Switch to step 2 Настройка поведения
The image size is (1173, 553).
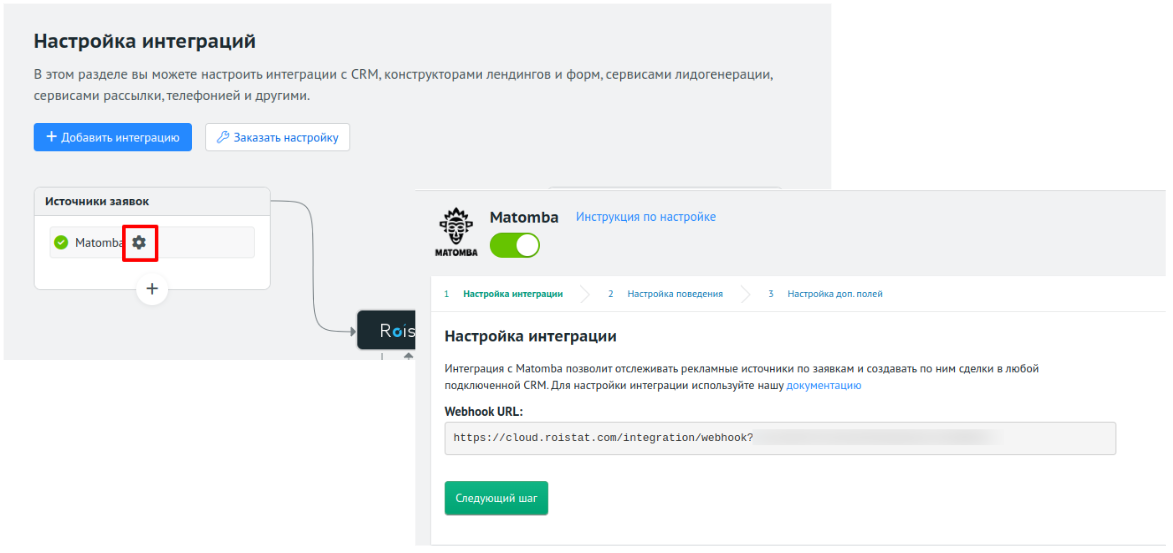pyautogui.click(x=674, y=294)
